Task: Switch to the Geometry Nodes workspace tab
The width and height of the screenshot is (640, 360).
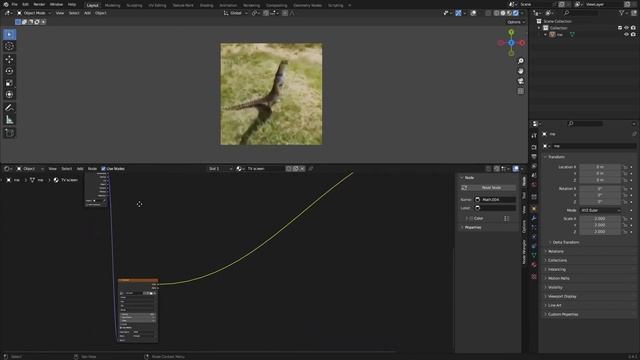Action: click(307, 5)
